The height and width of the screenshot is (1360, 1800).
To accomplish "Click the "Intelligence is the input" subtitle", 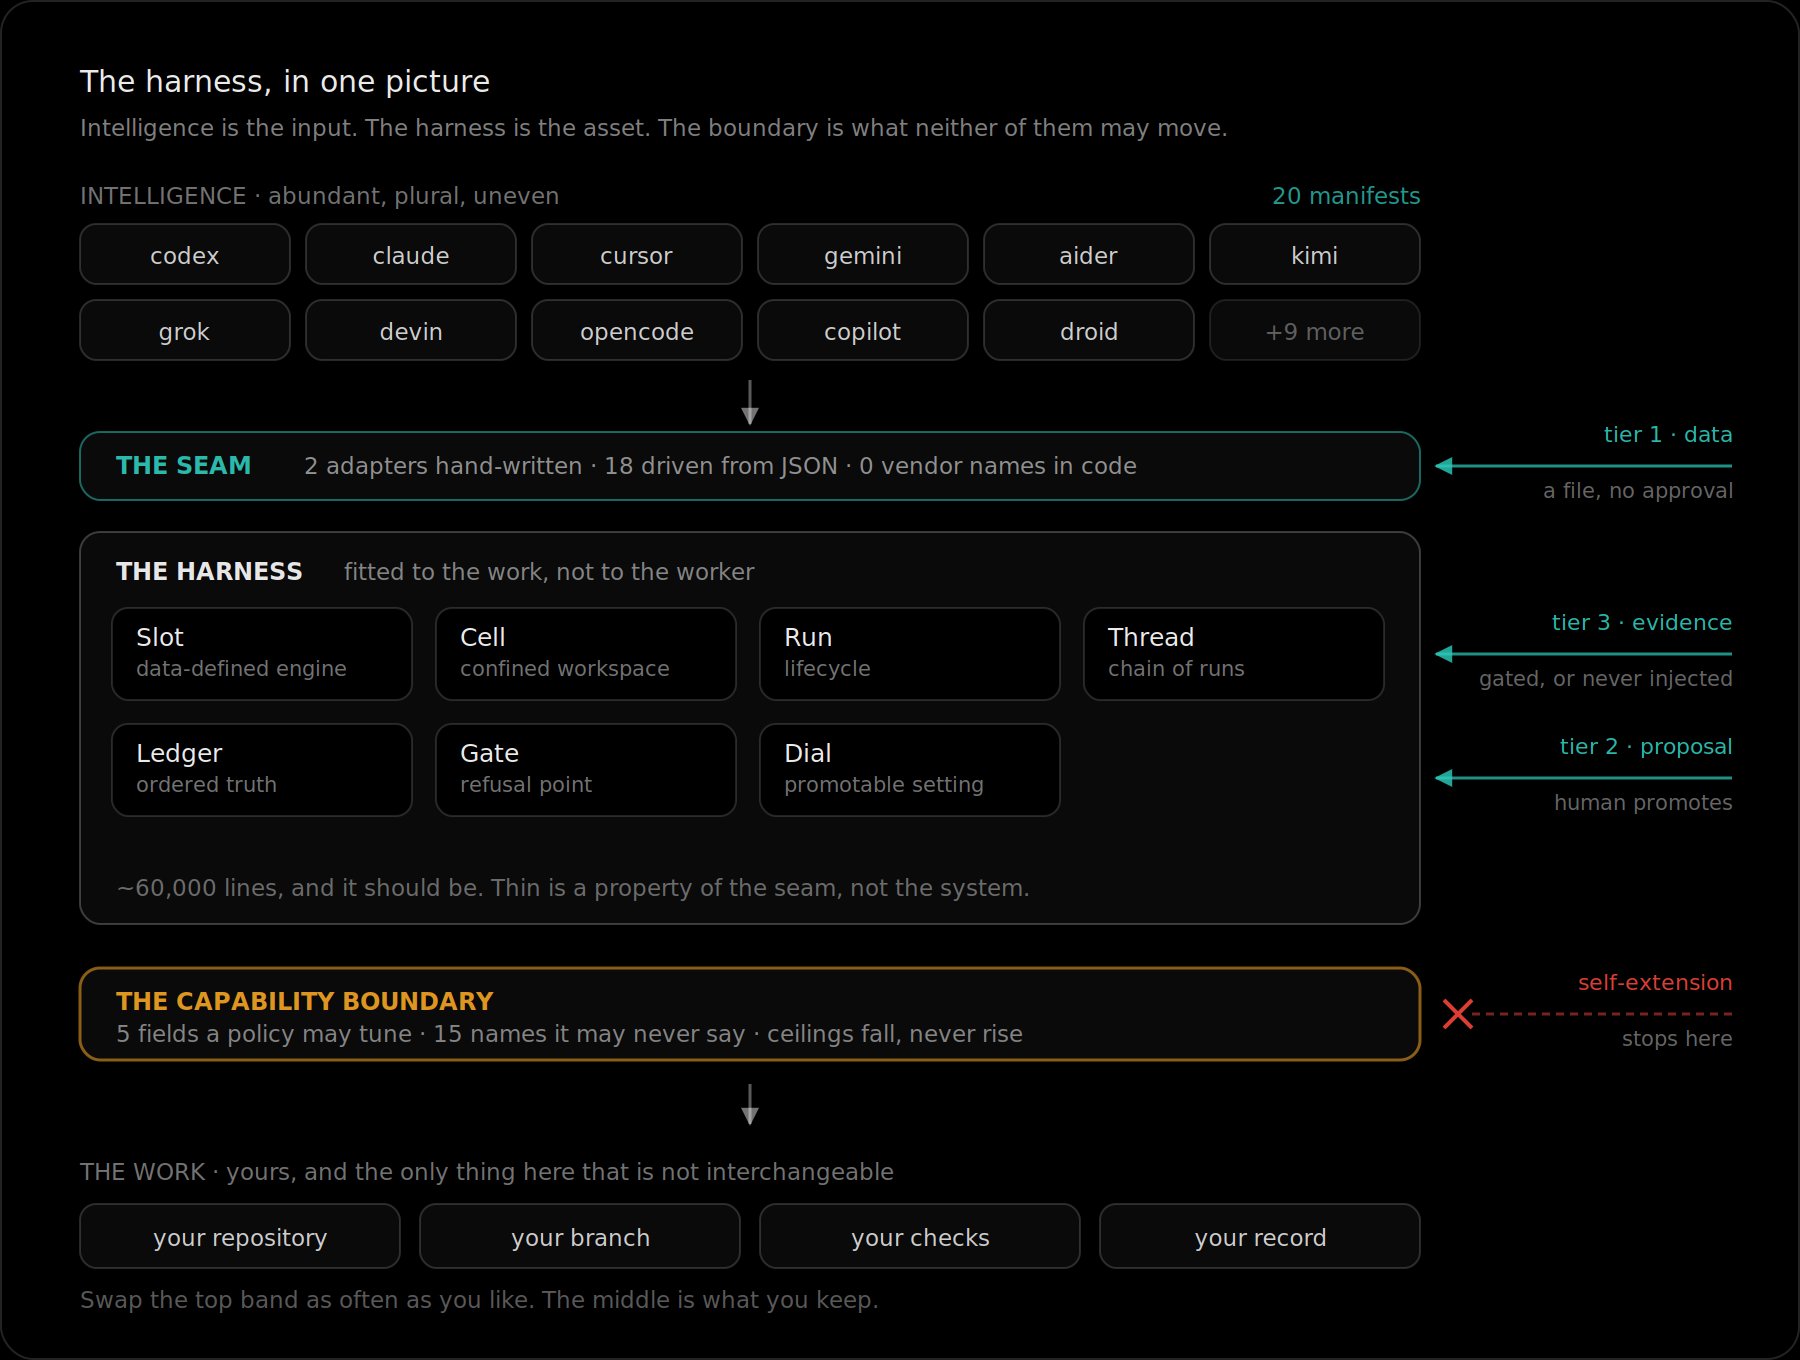I will [654, 128].
